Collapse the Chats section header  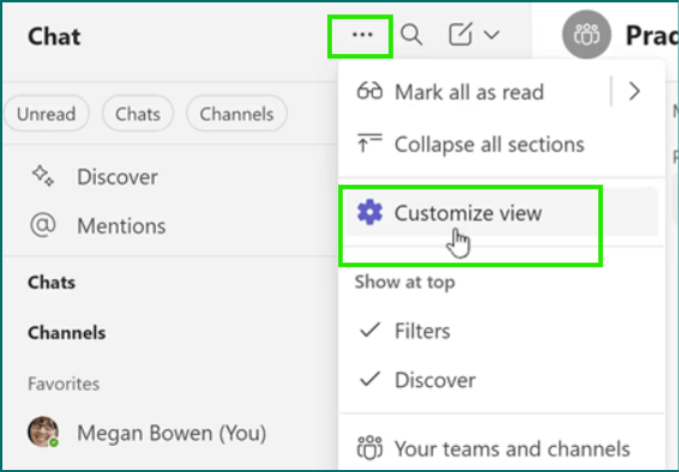pyautogui.click(x=52, y=283)
